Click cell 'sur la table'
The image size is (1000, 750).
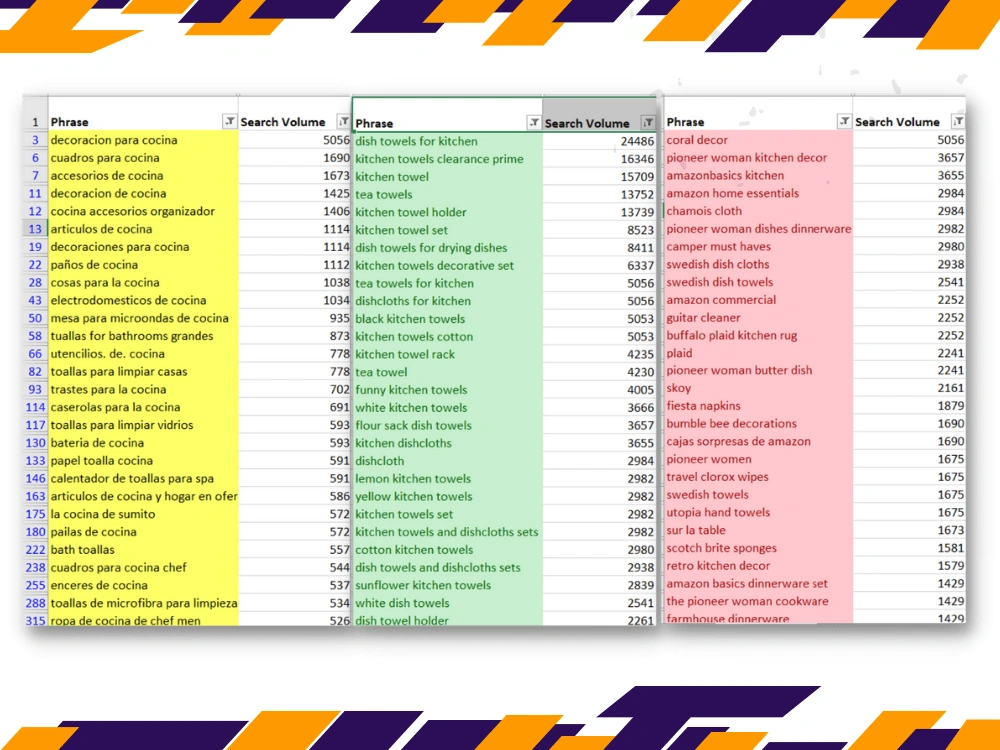(x=758, y=530)
